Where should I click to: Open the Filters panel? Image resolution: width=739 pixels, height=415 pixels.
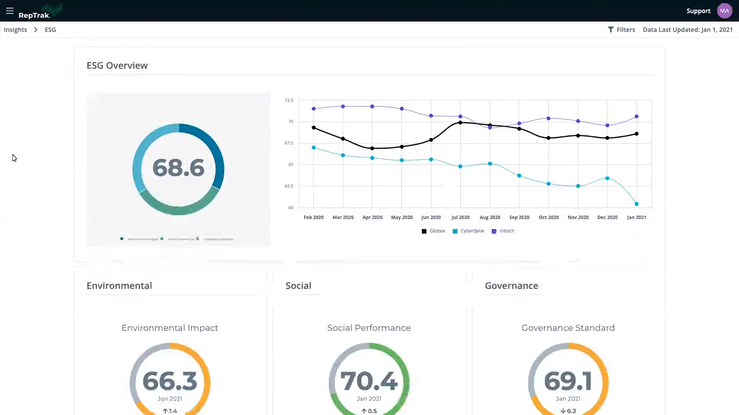tap(621, 29)
